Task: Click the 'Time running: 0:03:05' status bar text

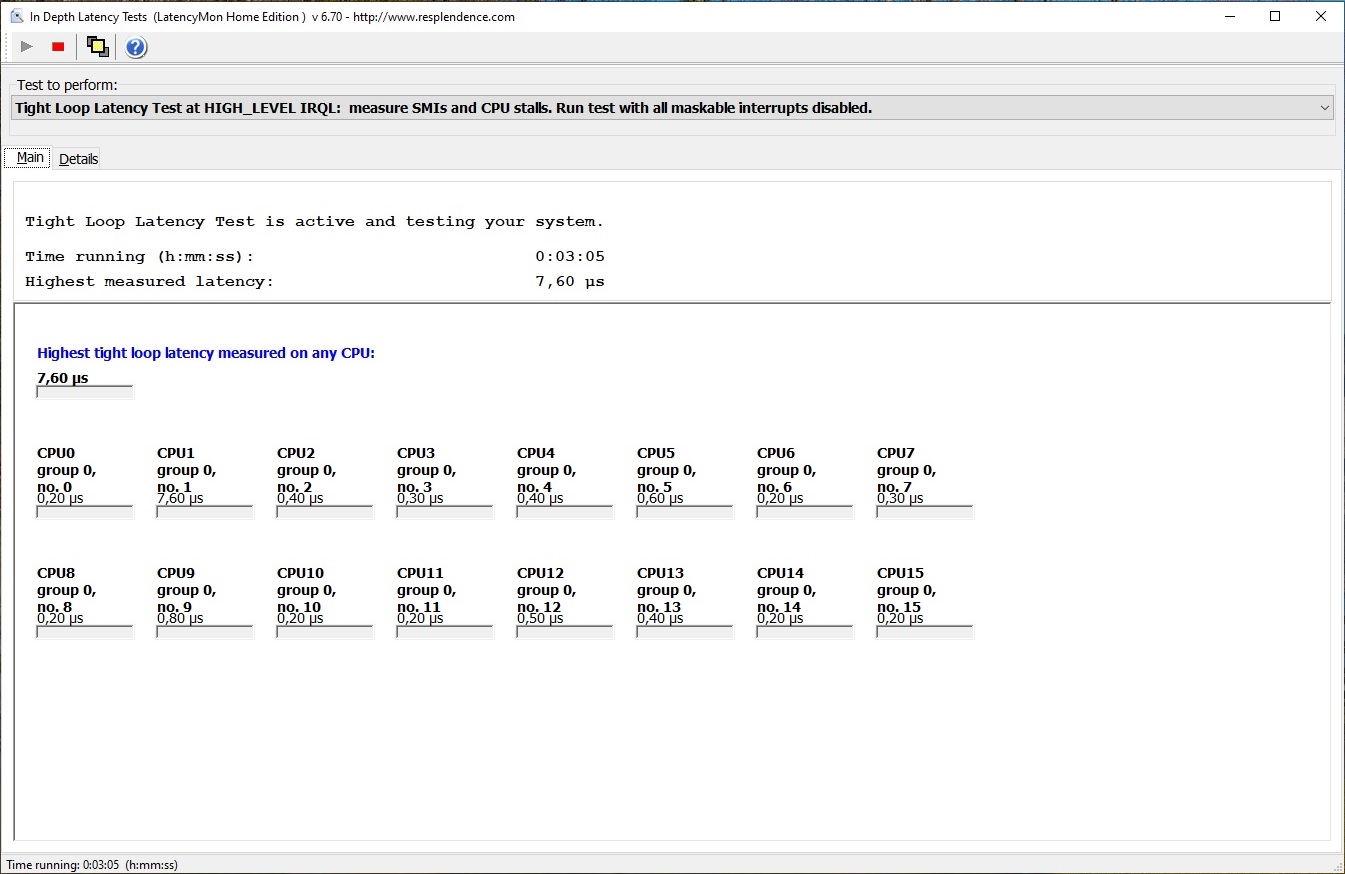Action: coord(92,865)
